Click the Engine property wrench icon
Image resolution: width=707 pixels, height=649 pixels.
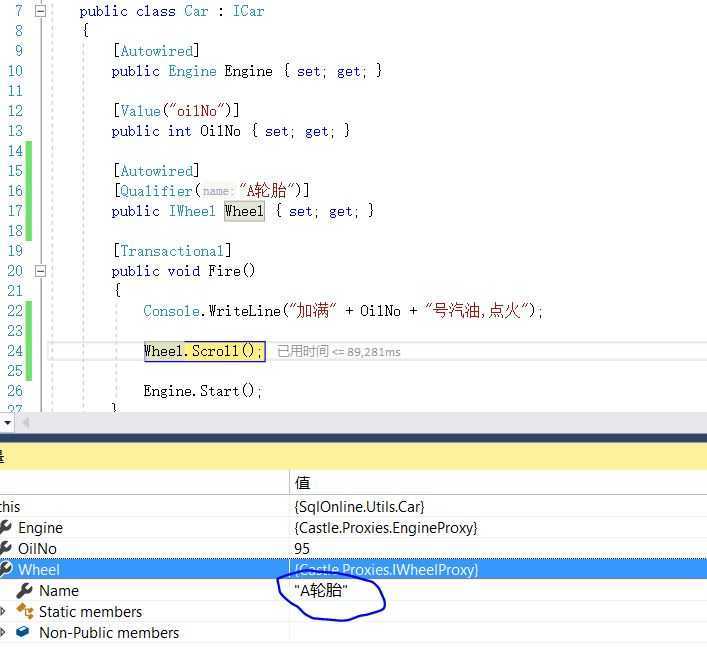pyautogui.click(x=5, y=527)
